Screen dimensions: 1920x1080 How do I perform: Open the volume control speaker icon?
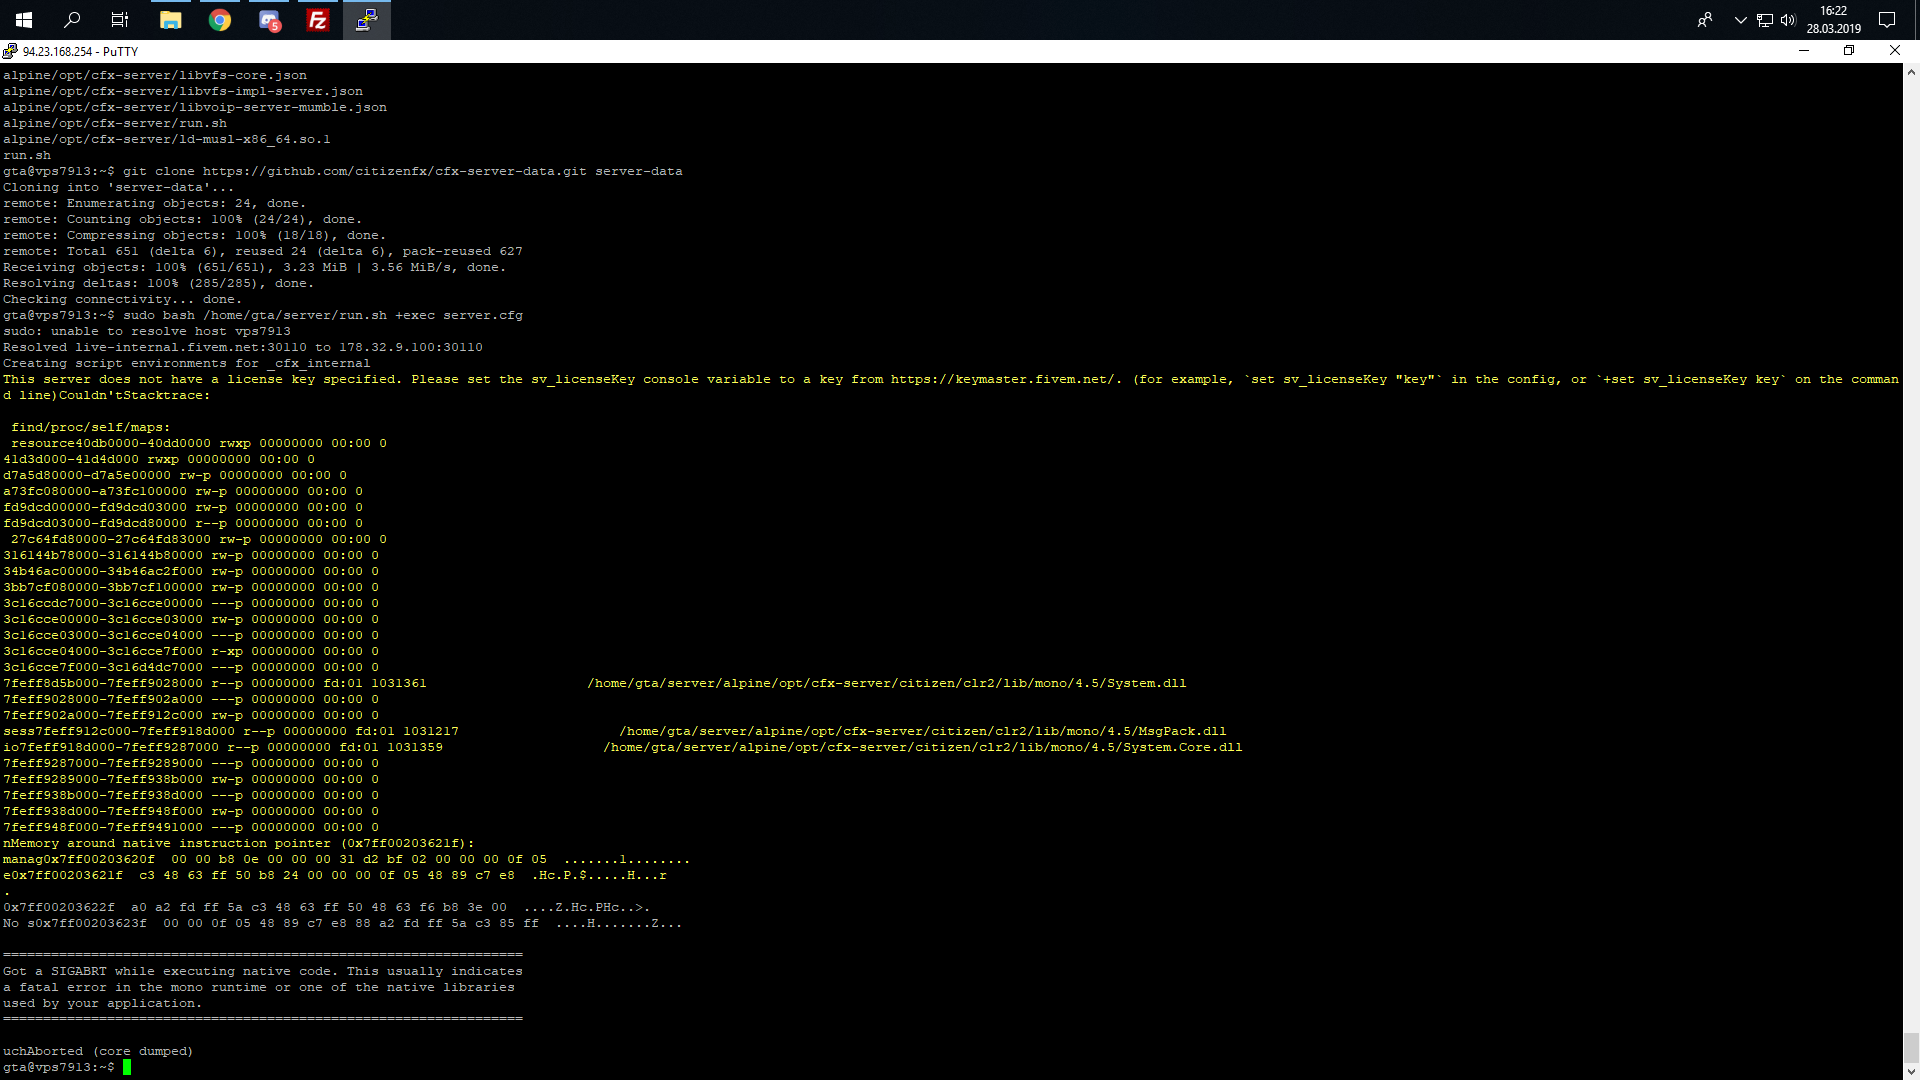point(1788,20)
